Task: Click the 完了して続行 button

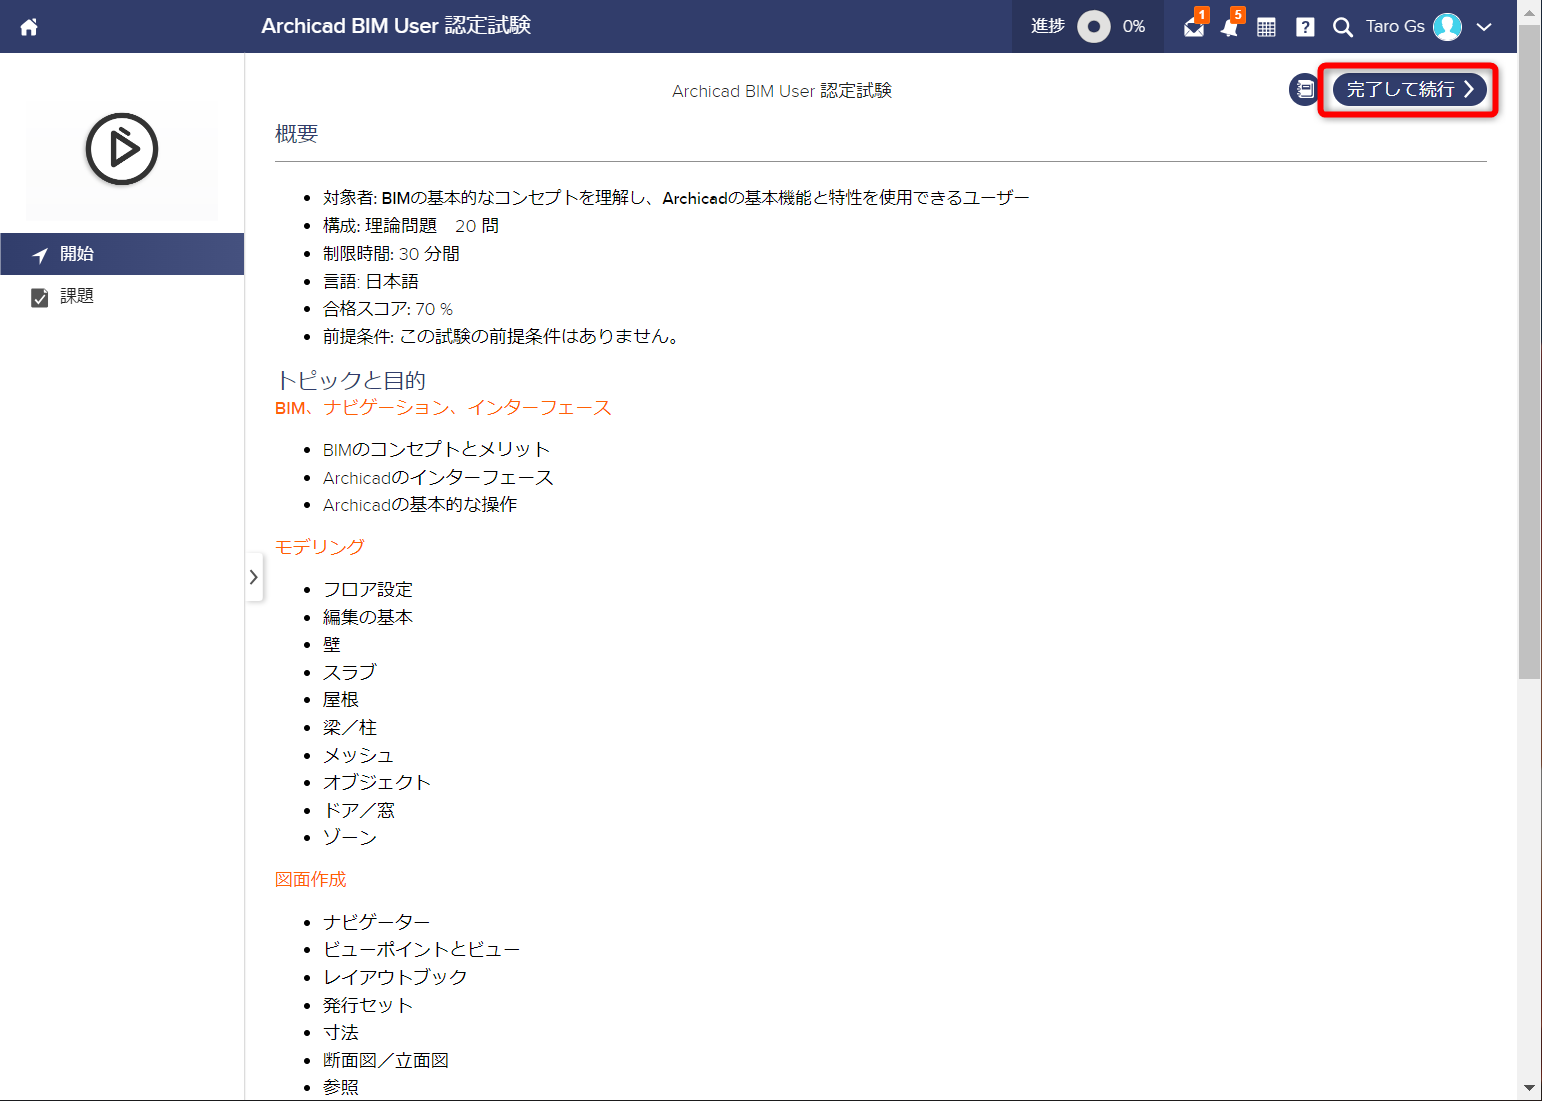Action: 1410,90
